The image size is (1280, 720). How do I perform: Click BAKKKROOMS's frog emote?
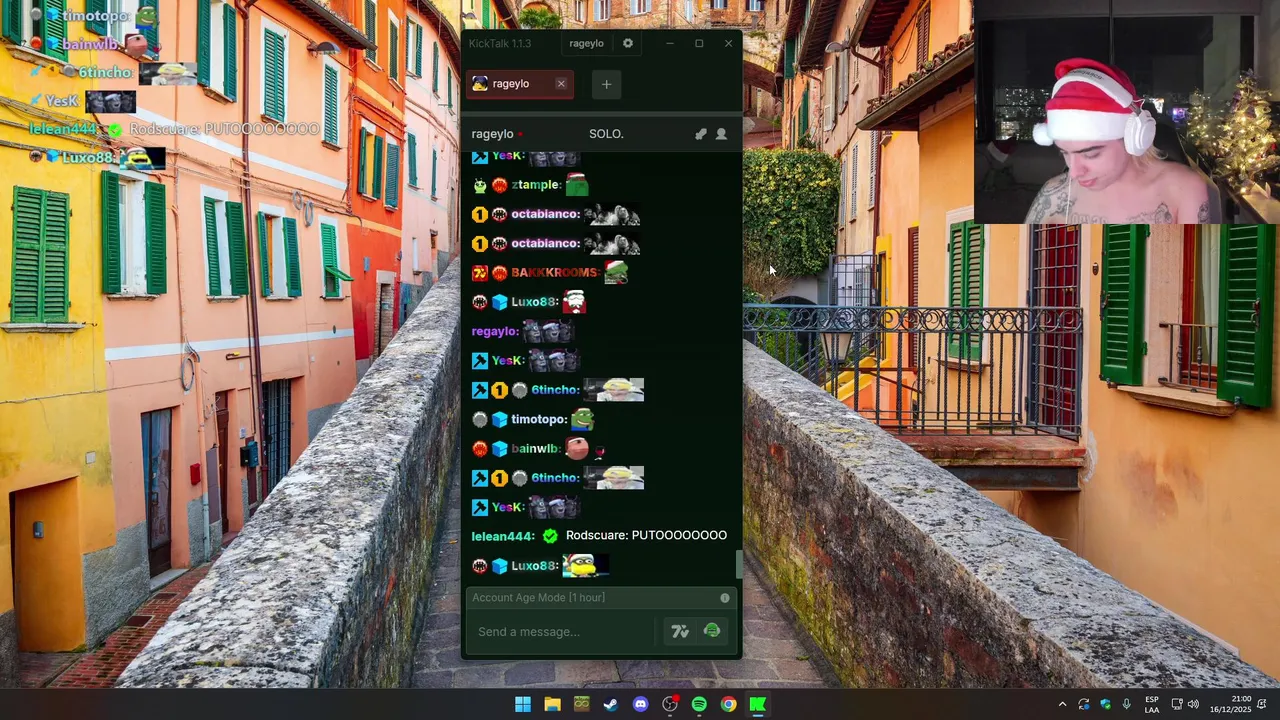tap(615, 272)
